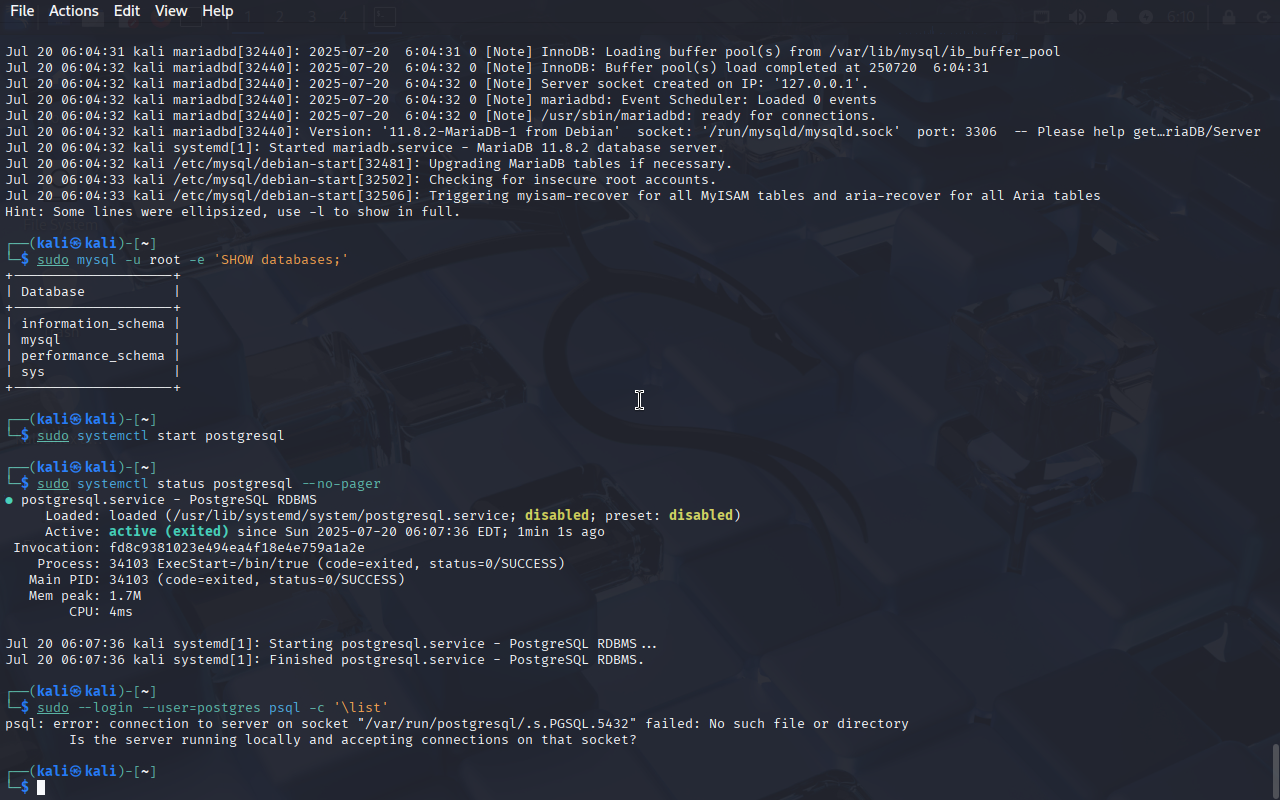This screenshot has height=800, width=1280.
Task: Click the 'Triggering myisam-recover' log line
Action: tap(553, 196)
